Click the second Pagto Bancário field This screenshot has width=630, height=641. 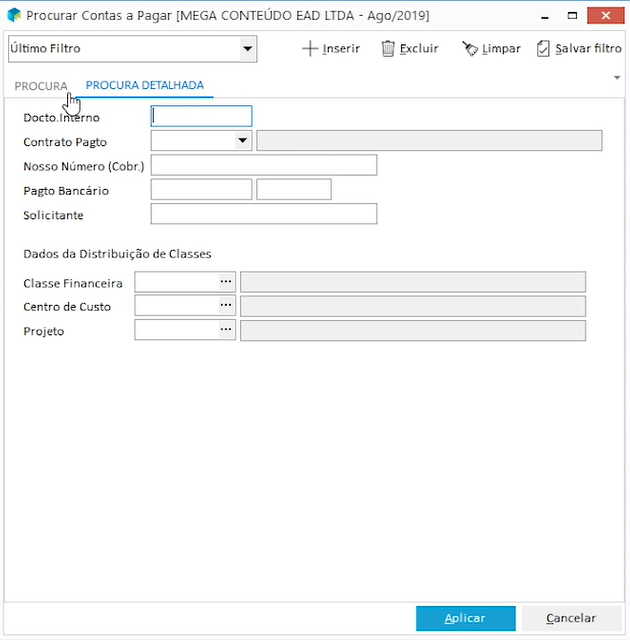pos(294,189)
